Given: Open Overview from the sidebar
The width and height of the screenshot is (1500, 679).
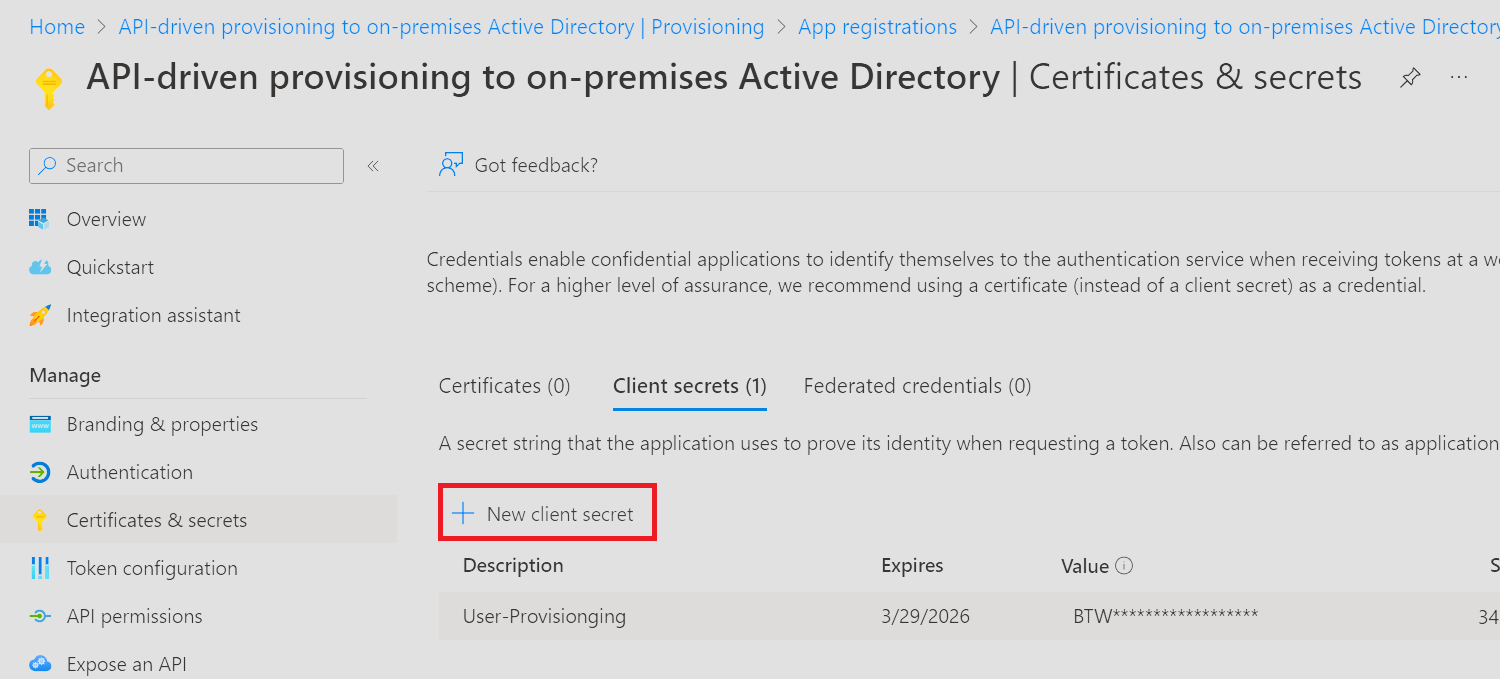Looking at the screenshot, I should click(x=106, y=219).
